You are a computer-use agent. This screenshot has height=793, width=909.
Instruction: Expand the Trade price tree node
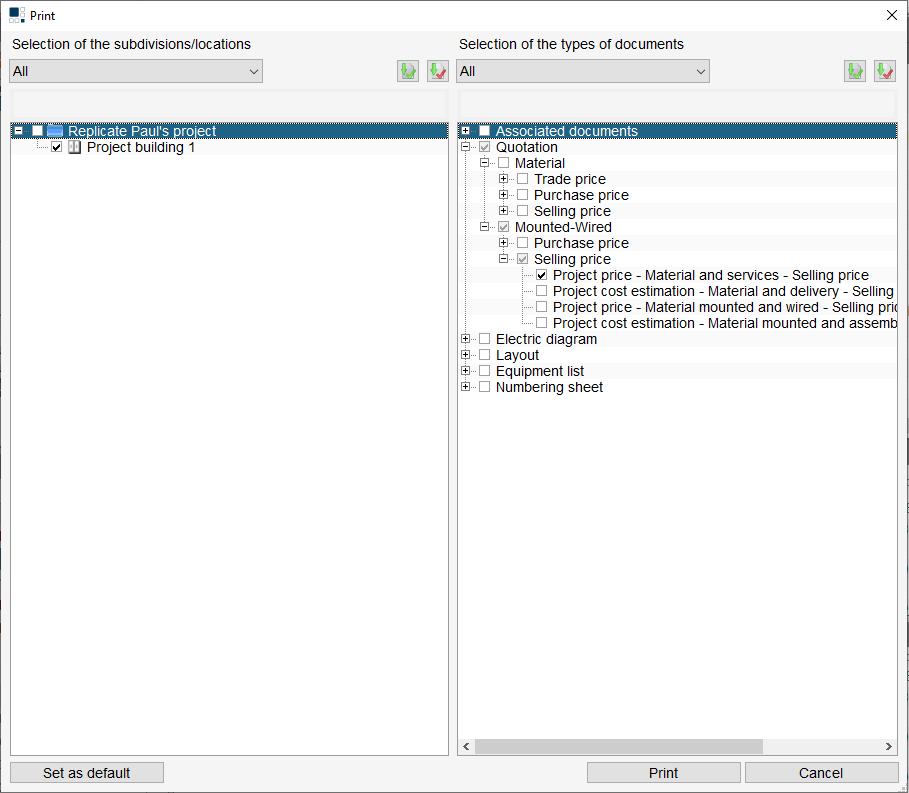[x=503, y=178]
